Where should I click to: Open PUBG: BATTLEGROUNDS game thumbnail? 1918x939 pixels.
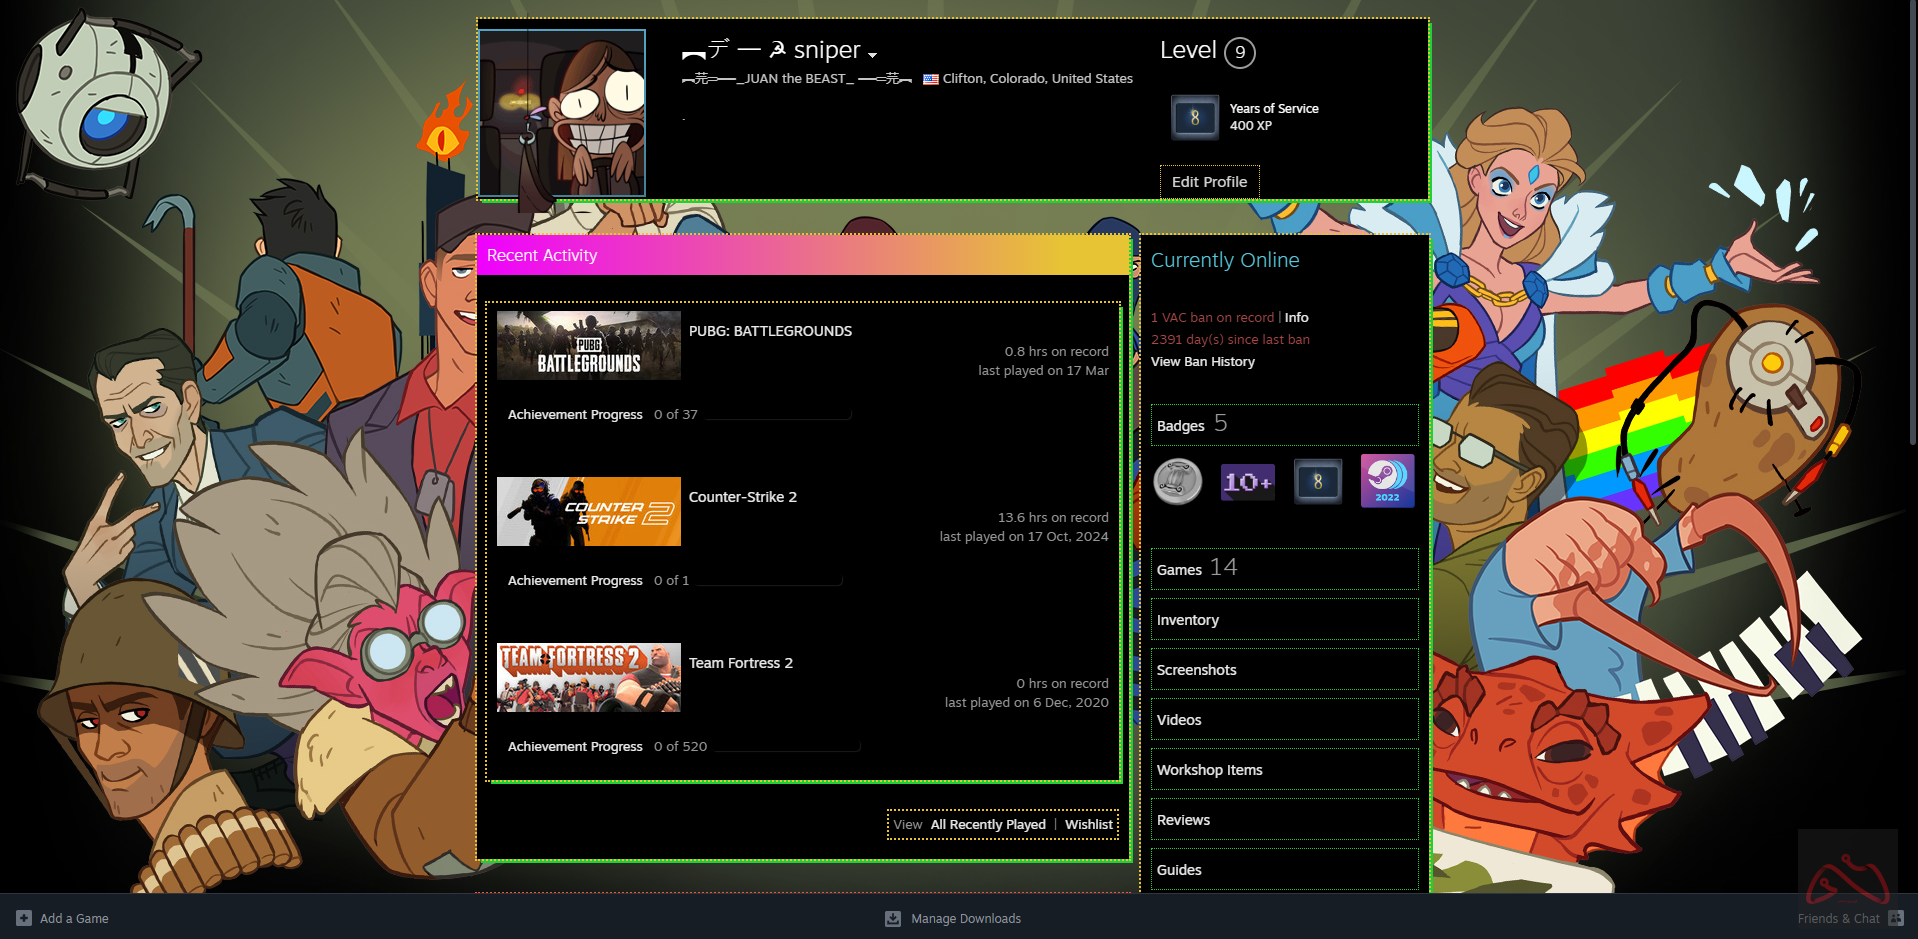click(588, 345)
